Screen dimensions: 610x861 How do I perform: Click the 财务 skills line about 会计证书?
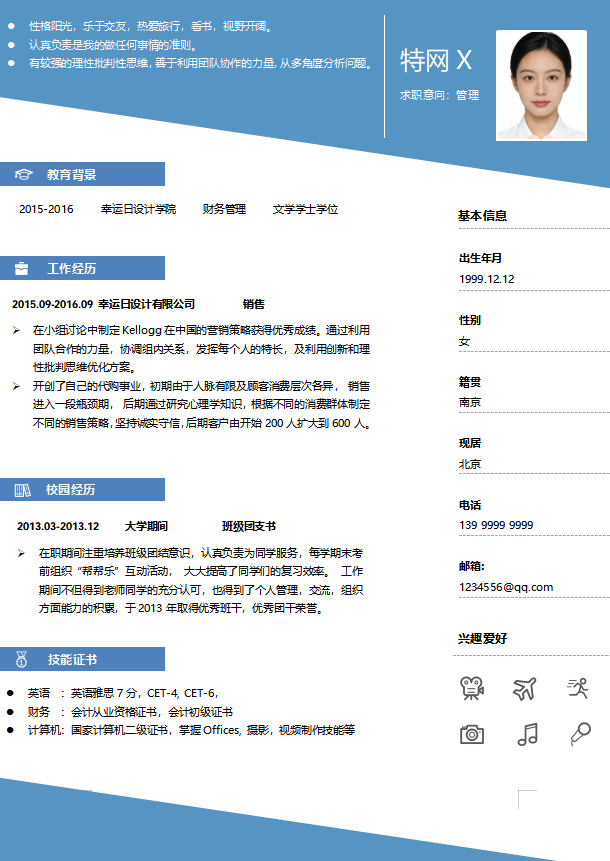[130, 712]
